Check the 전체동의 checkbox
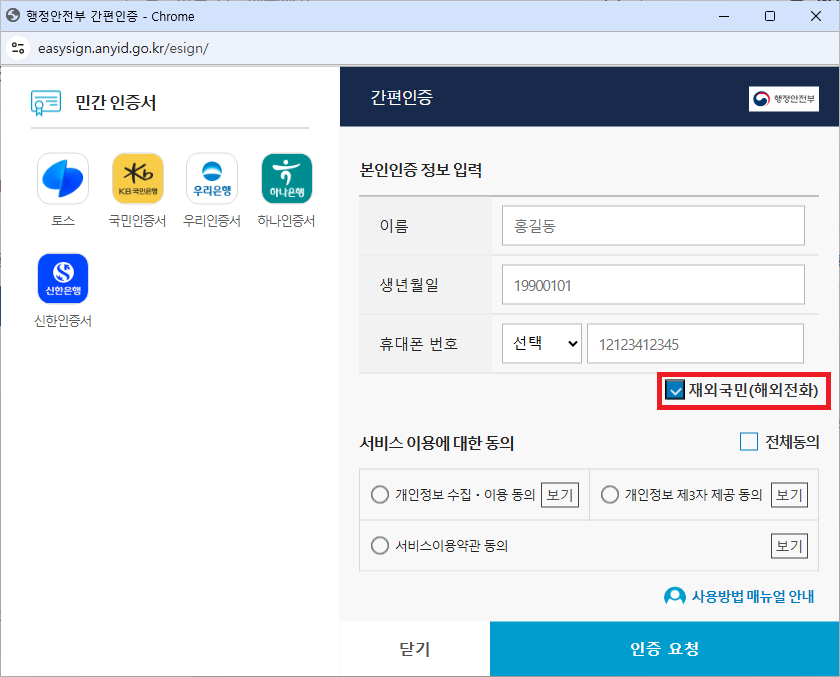The height and width of the screenshot is (677, 840). click(x=748, y=442)
